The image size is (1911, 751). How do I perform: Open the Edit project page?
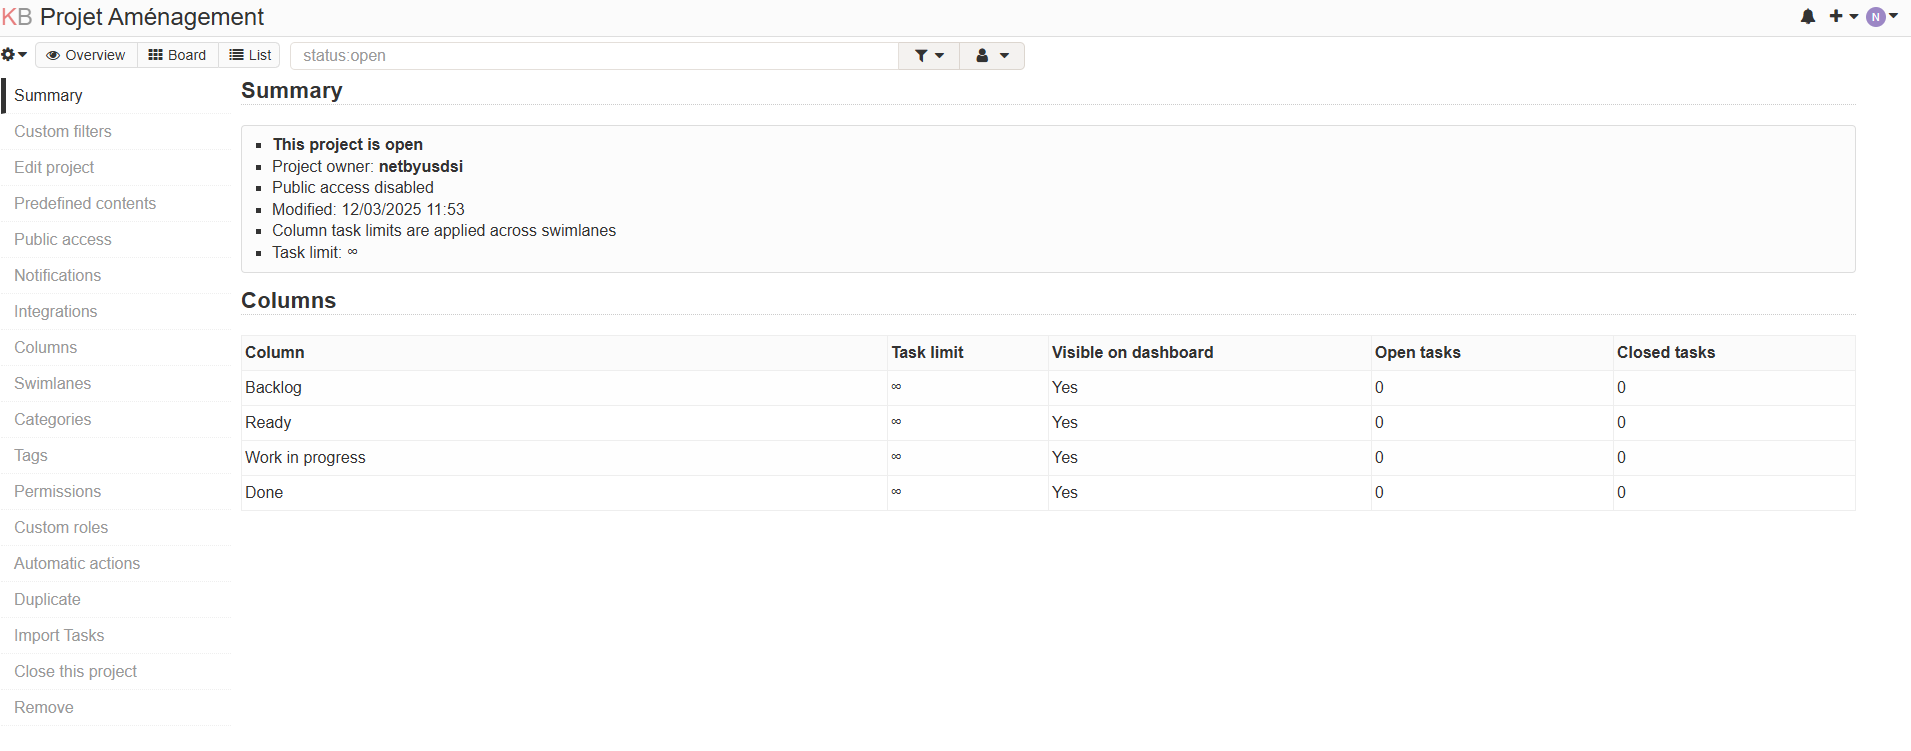pos(54,168)
